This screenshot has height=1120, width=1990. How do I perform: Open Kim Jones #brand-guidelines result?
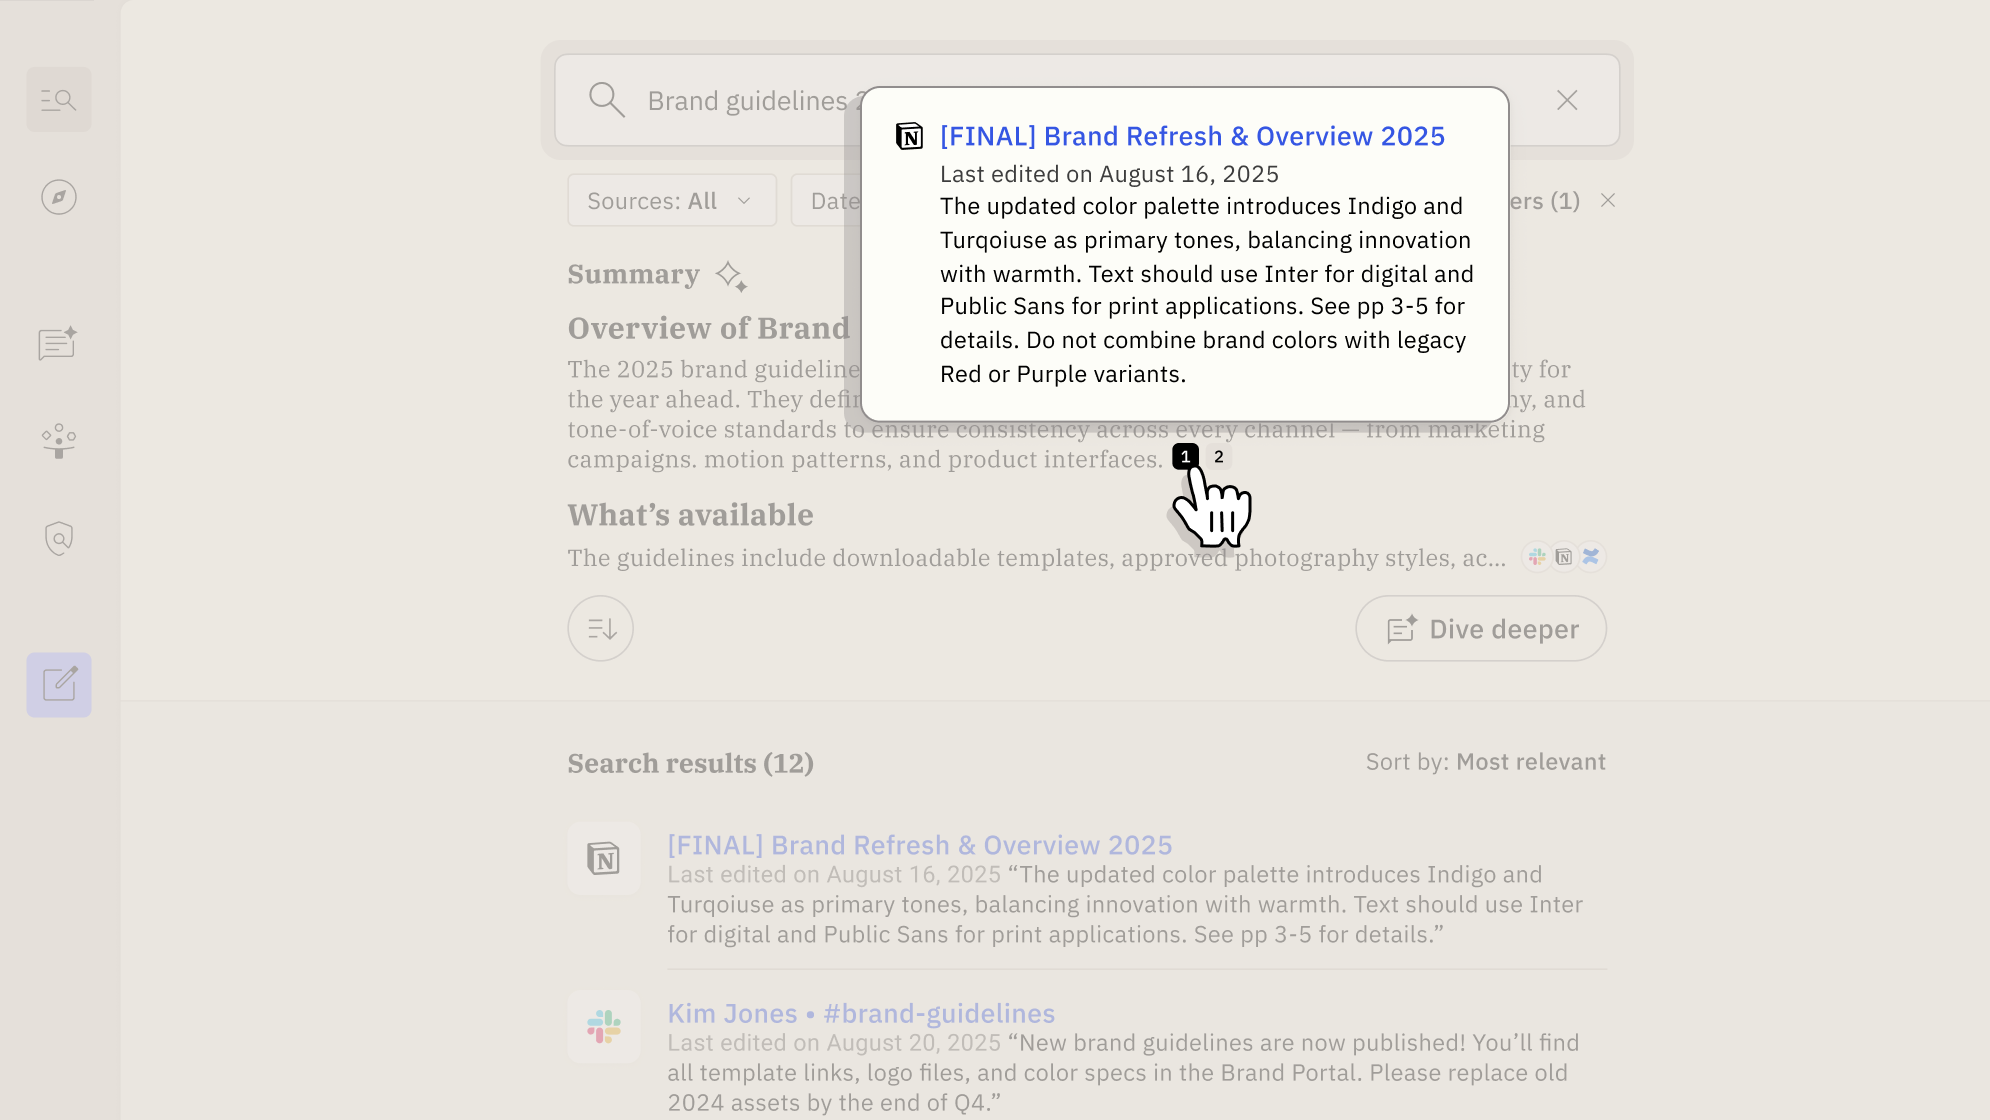[861, 1013]
